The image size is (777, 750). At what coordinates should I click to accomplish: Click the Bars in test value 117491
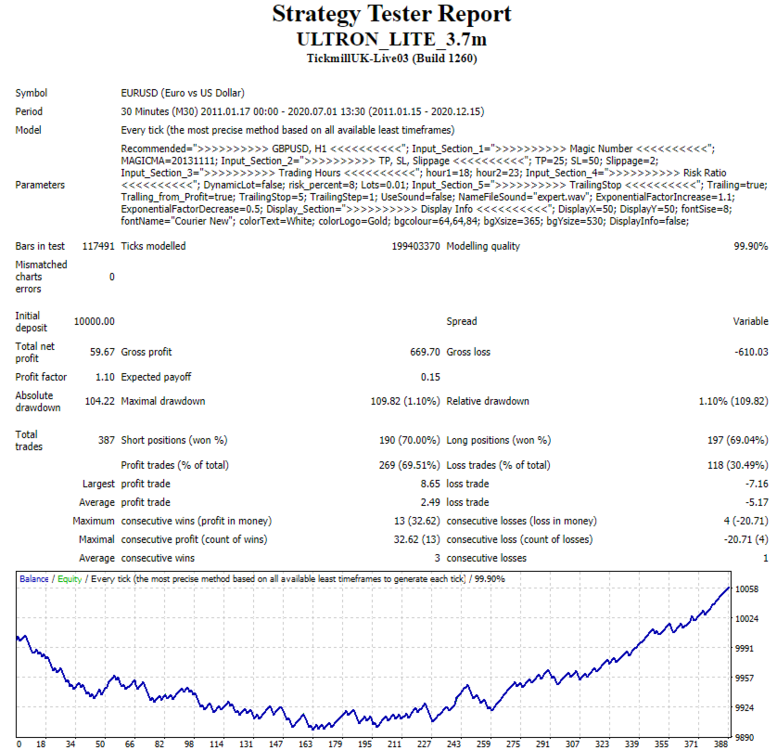[98, 246]
